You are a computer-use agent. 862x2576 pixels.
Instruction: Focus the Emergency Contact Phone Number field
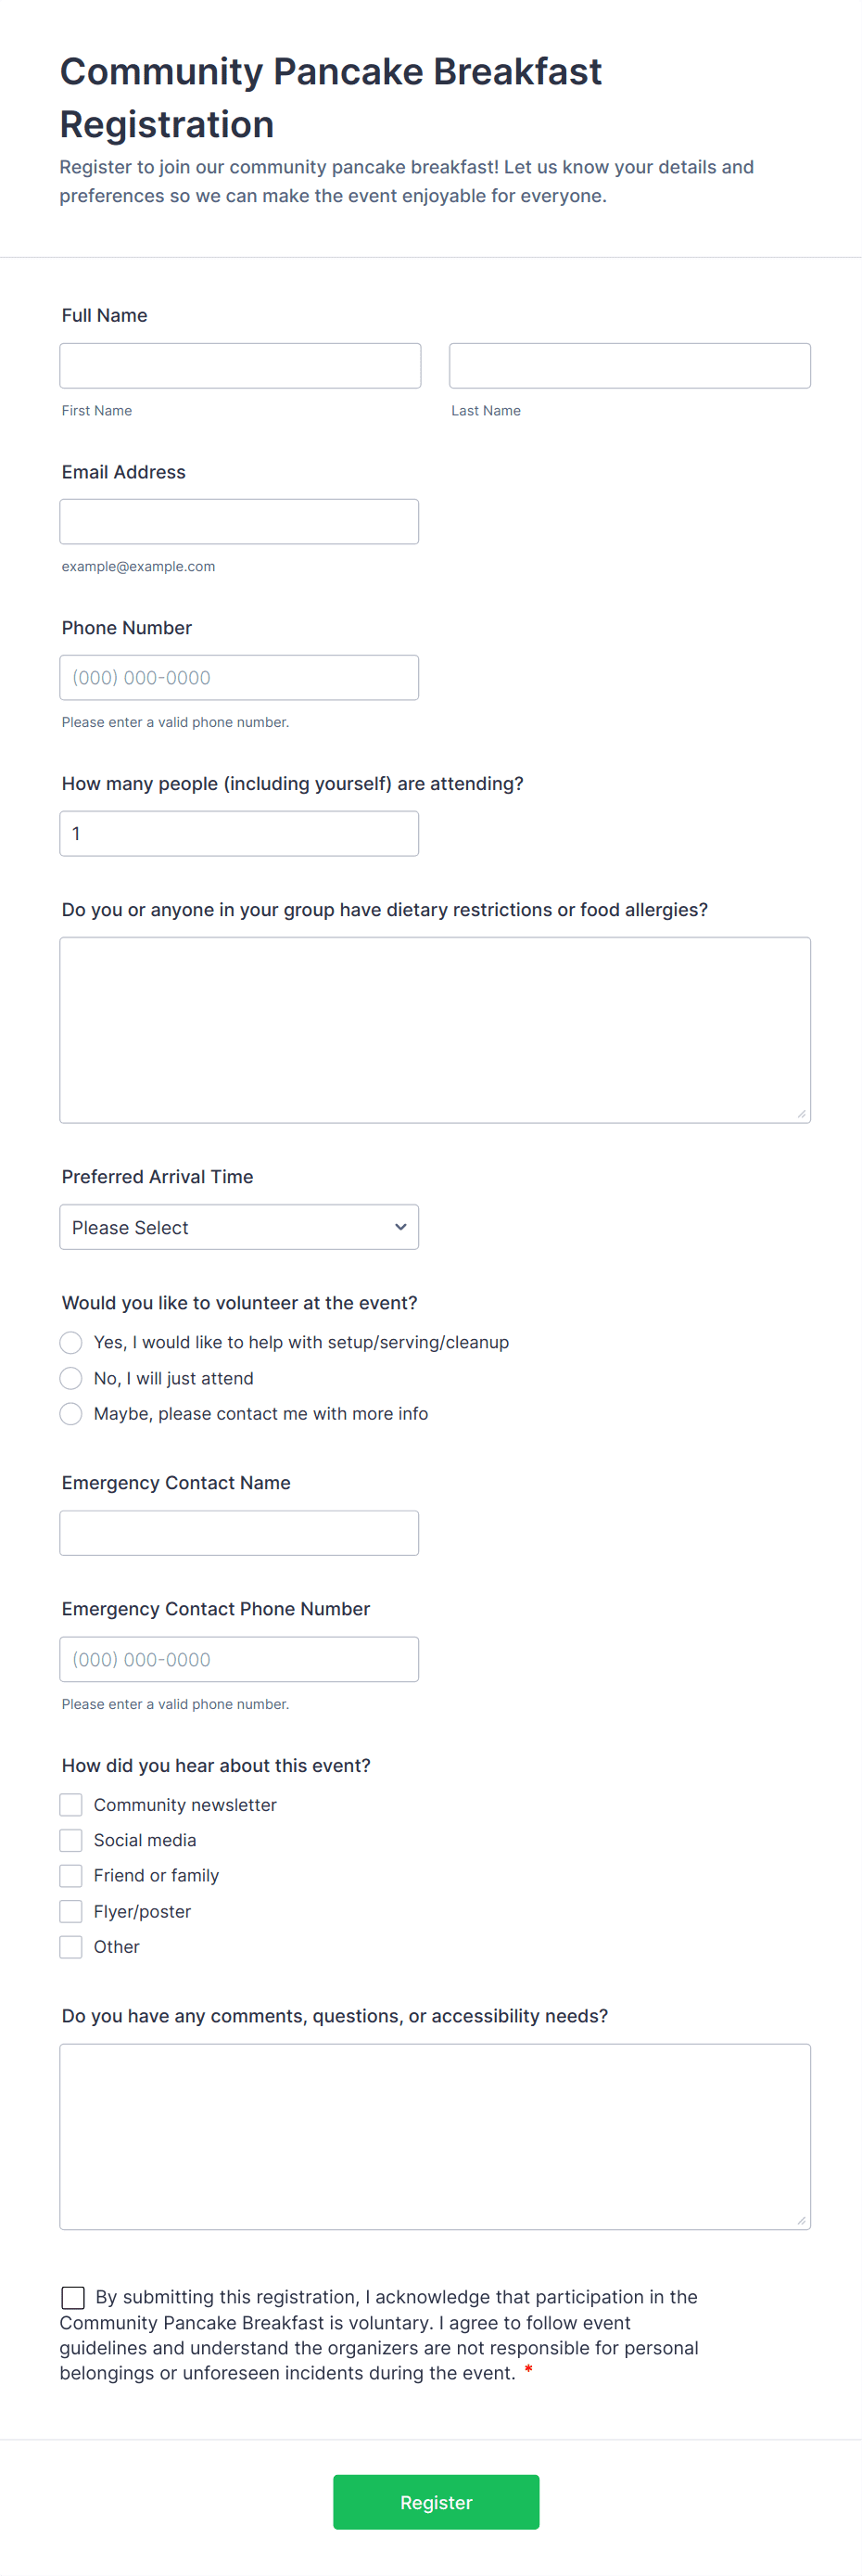tap(239, 1659)
